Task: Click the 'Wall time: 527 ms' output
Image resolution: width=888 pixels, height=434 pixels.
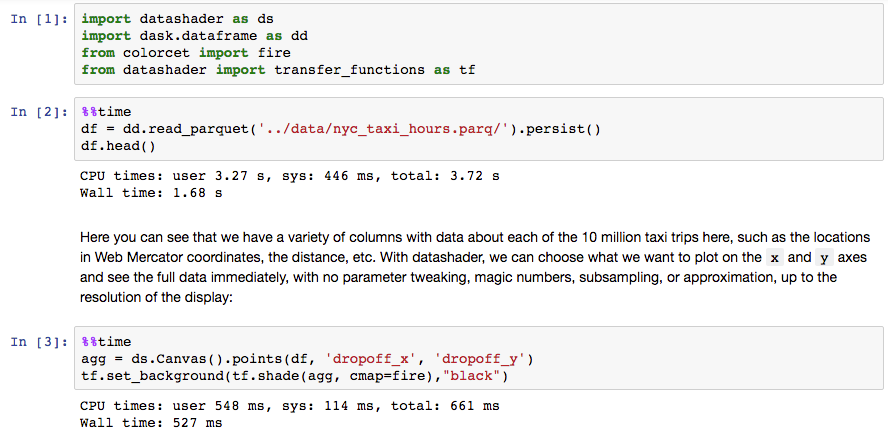Action: pyautogui.click(x=151, y=423)
